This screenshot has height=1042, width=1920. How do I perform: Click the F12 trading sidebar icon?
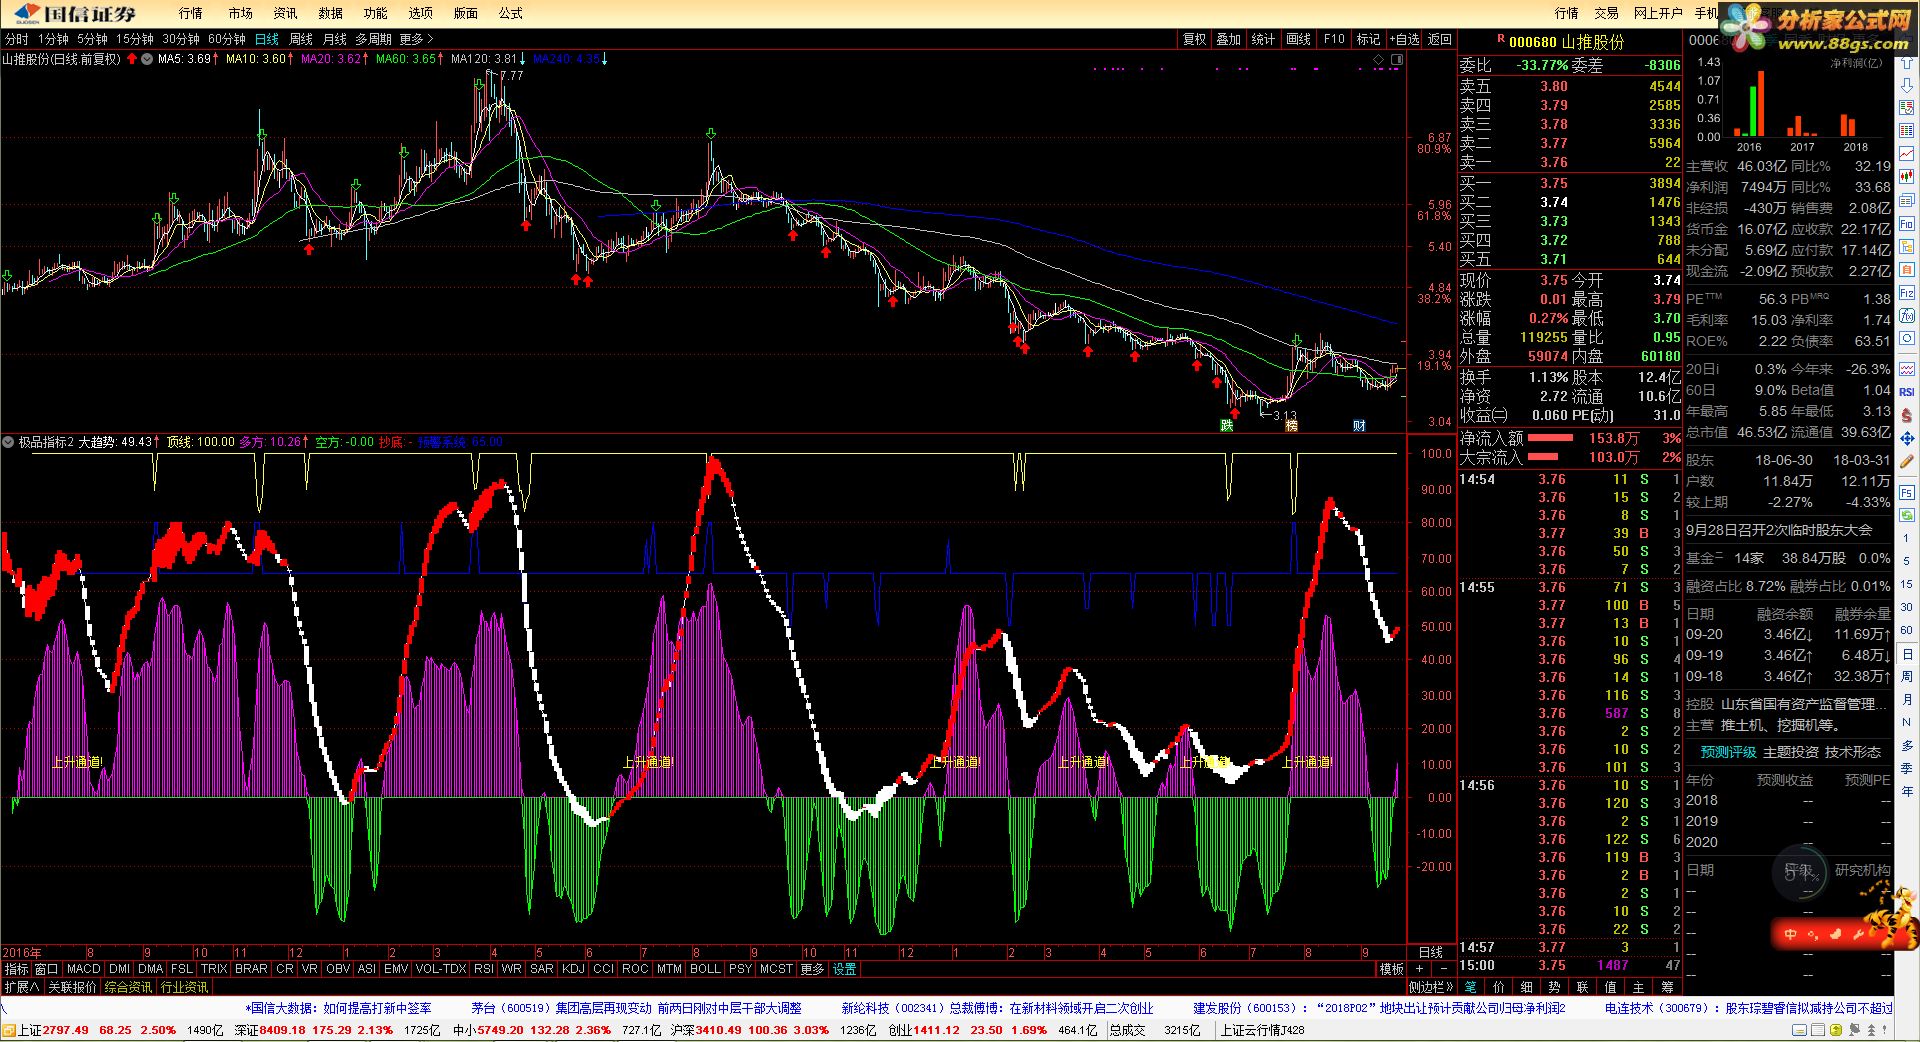click(x=1907, y=292)
